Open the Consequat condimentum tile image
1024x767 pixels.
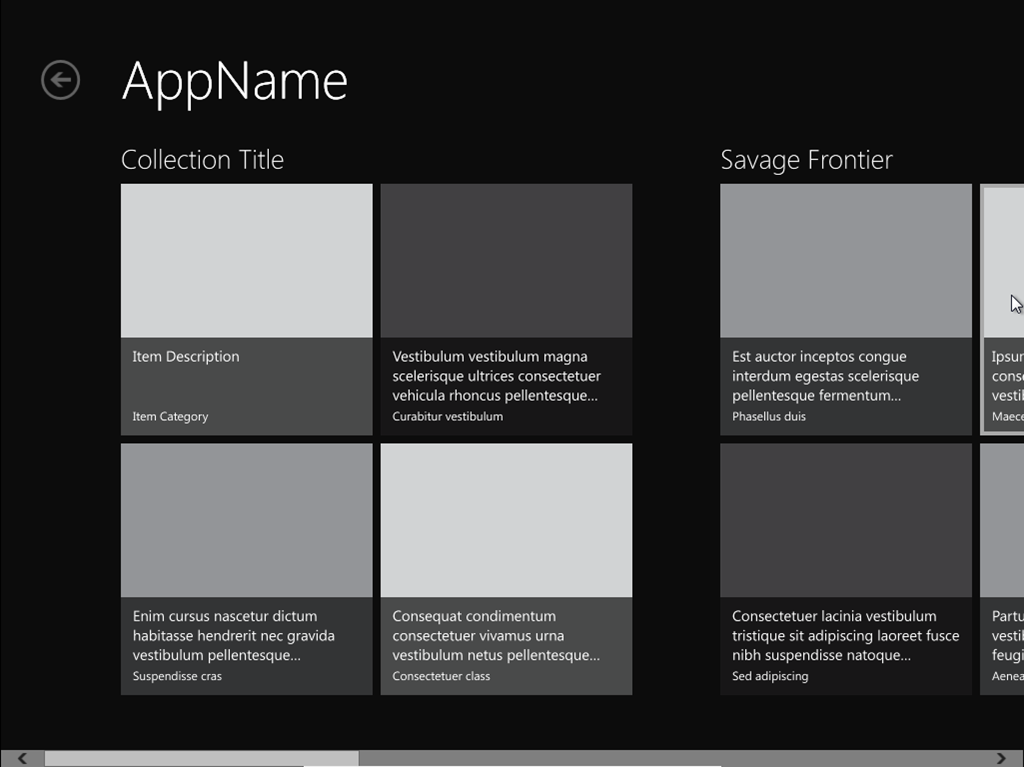506,521
